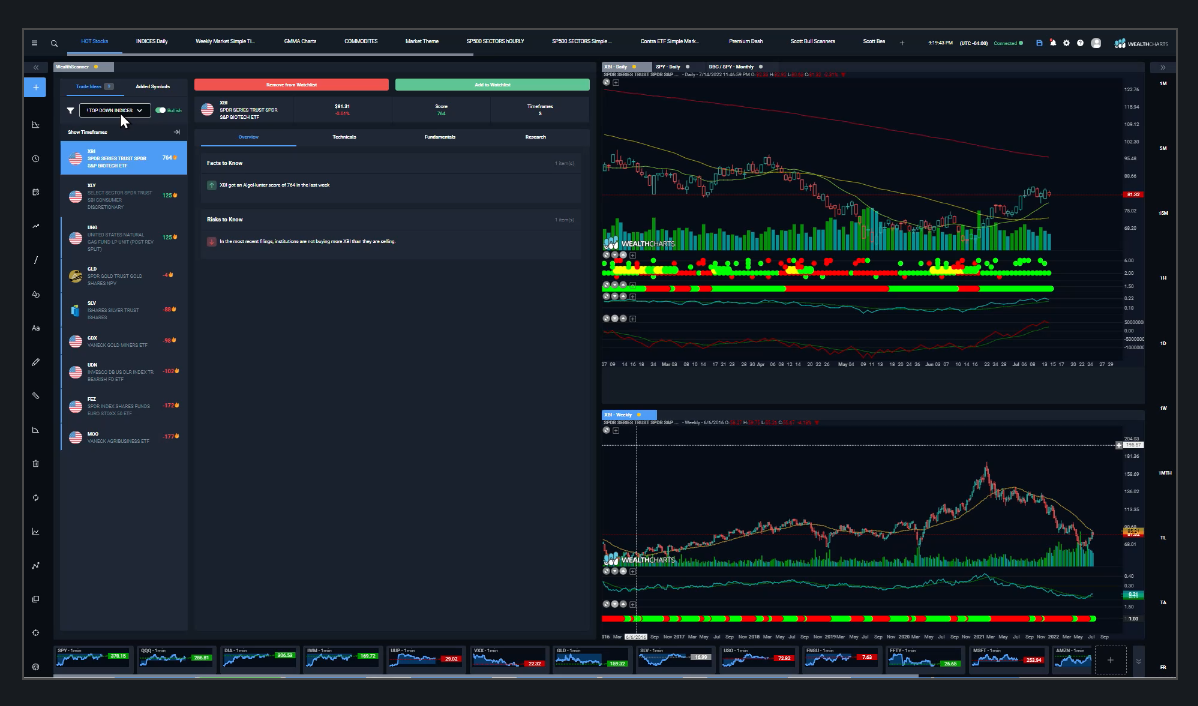
Task: Click horizontal scrollbar under workspace tabs
Action: click(x=270, y=54)
